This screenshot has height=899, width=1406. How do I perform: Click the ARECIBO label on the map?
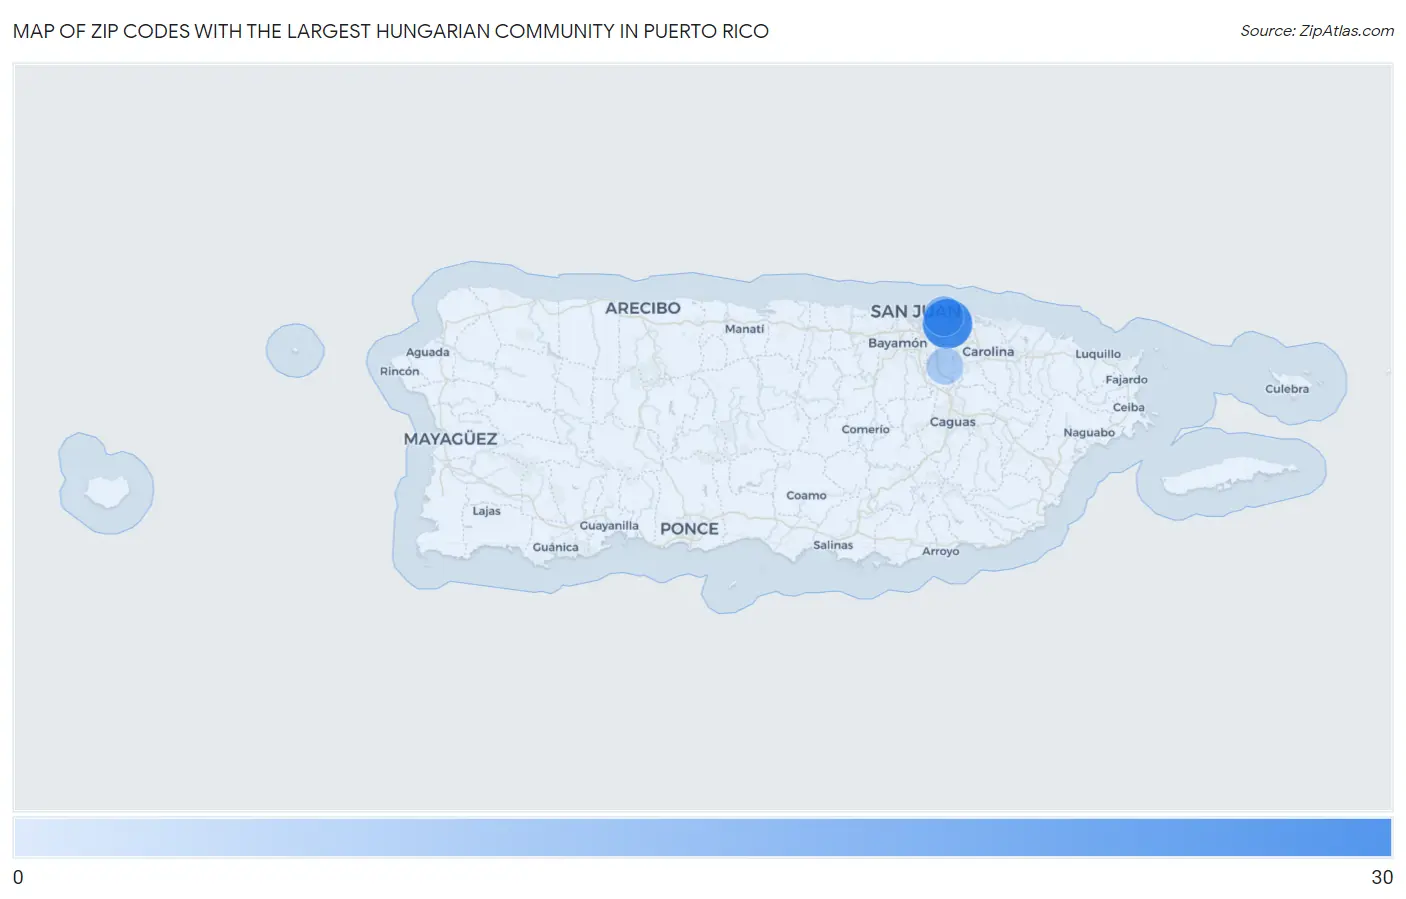tap(642, 308)
